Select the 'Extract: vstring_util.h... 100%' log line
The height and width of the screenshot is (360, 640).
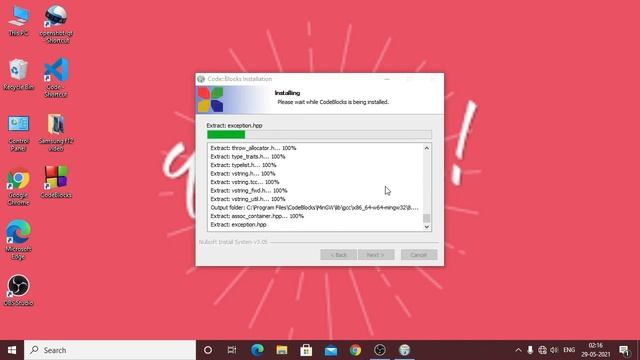point(248,199)
